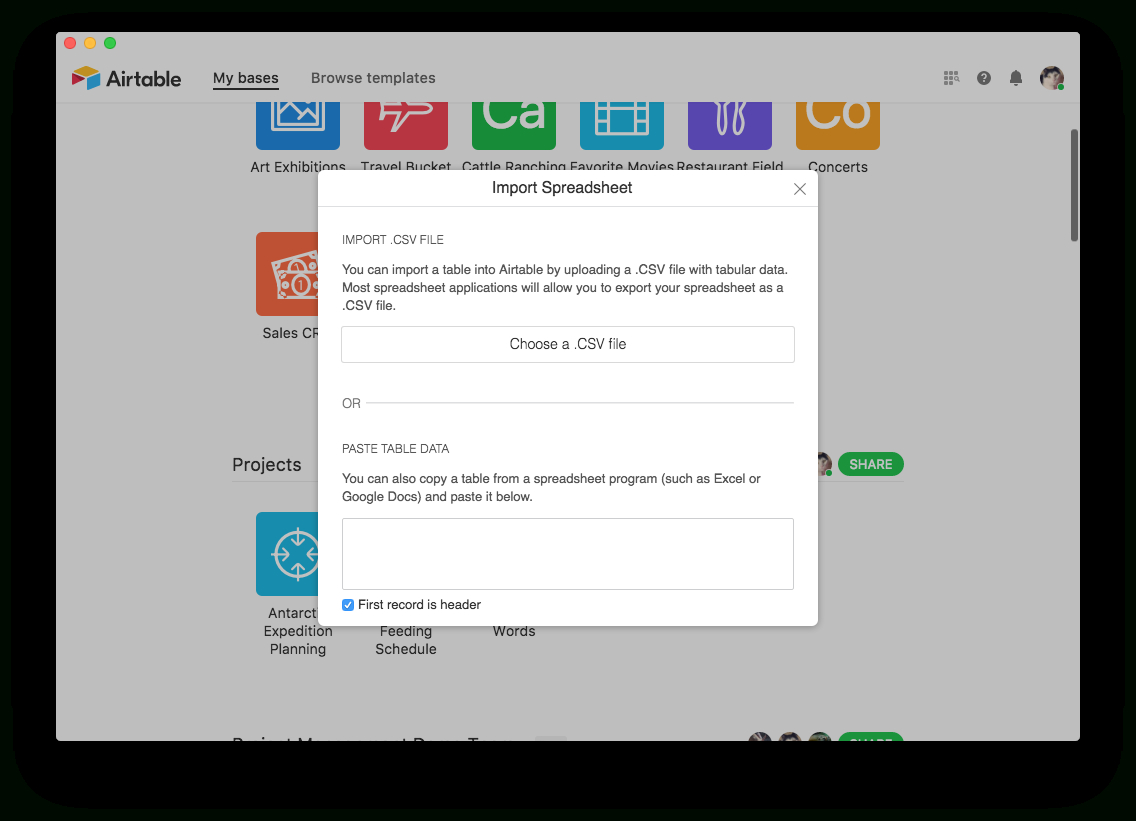Open the Cattle Ranching base icon
This screenshot has height=821, width=1136.
tap(514, 125)
